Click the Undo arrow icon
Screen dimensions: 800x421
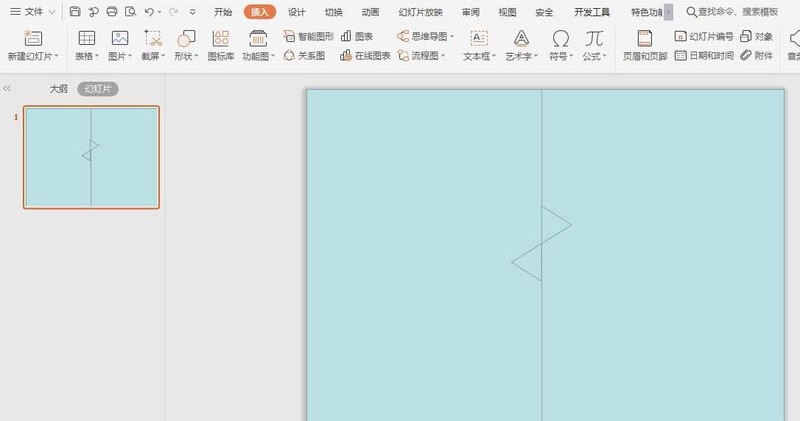pos(149,11)
